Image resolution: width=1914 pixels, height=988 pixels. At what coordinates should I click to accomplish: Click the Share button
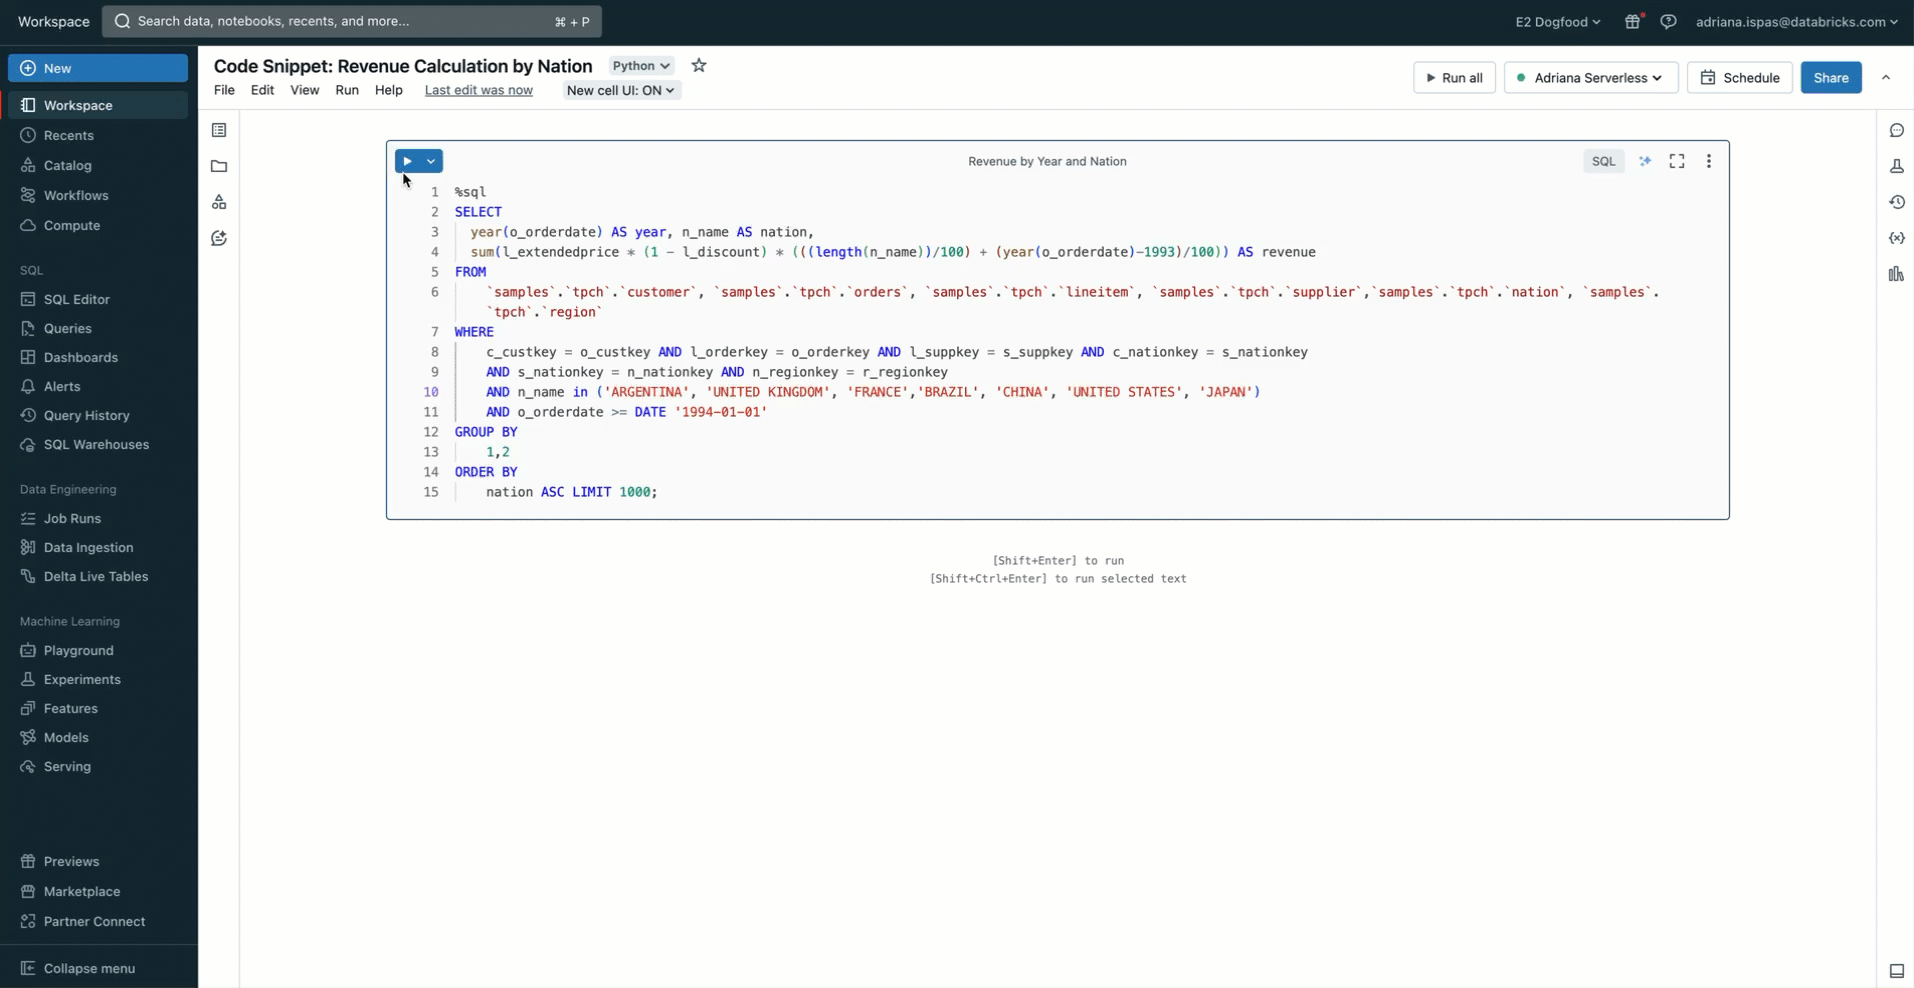pos(1830,78)
